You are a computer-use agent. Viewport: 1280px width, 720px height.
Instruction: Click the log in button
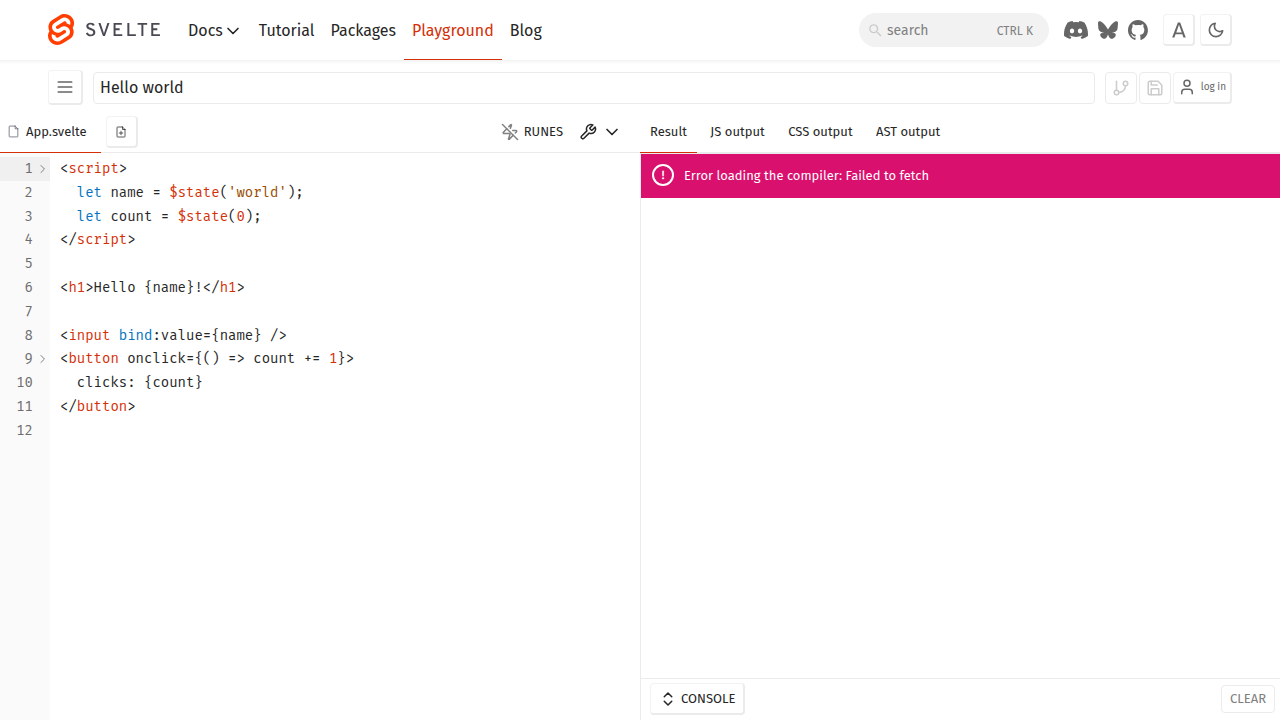(x=1202, y=88)
